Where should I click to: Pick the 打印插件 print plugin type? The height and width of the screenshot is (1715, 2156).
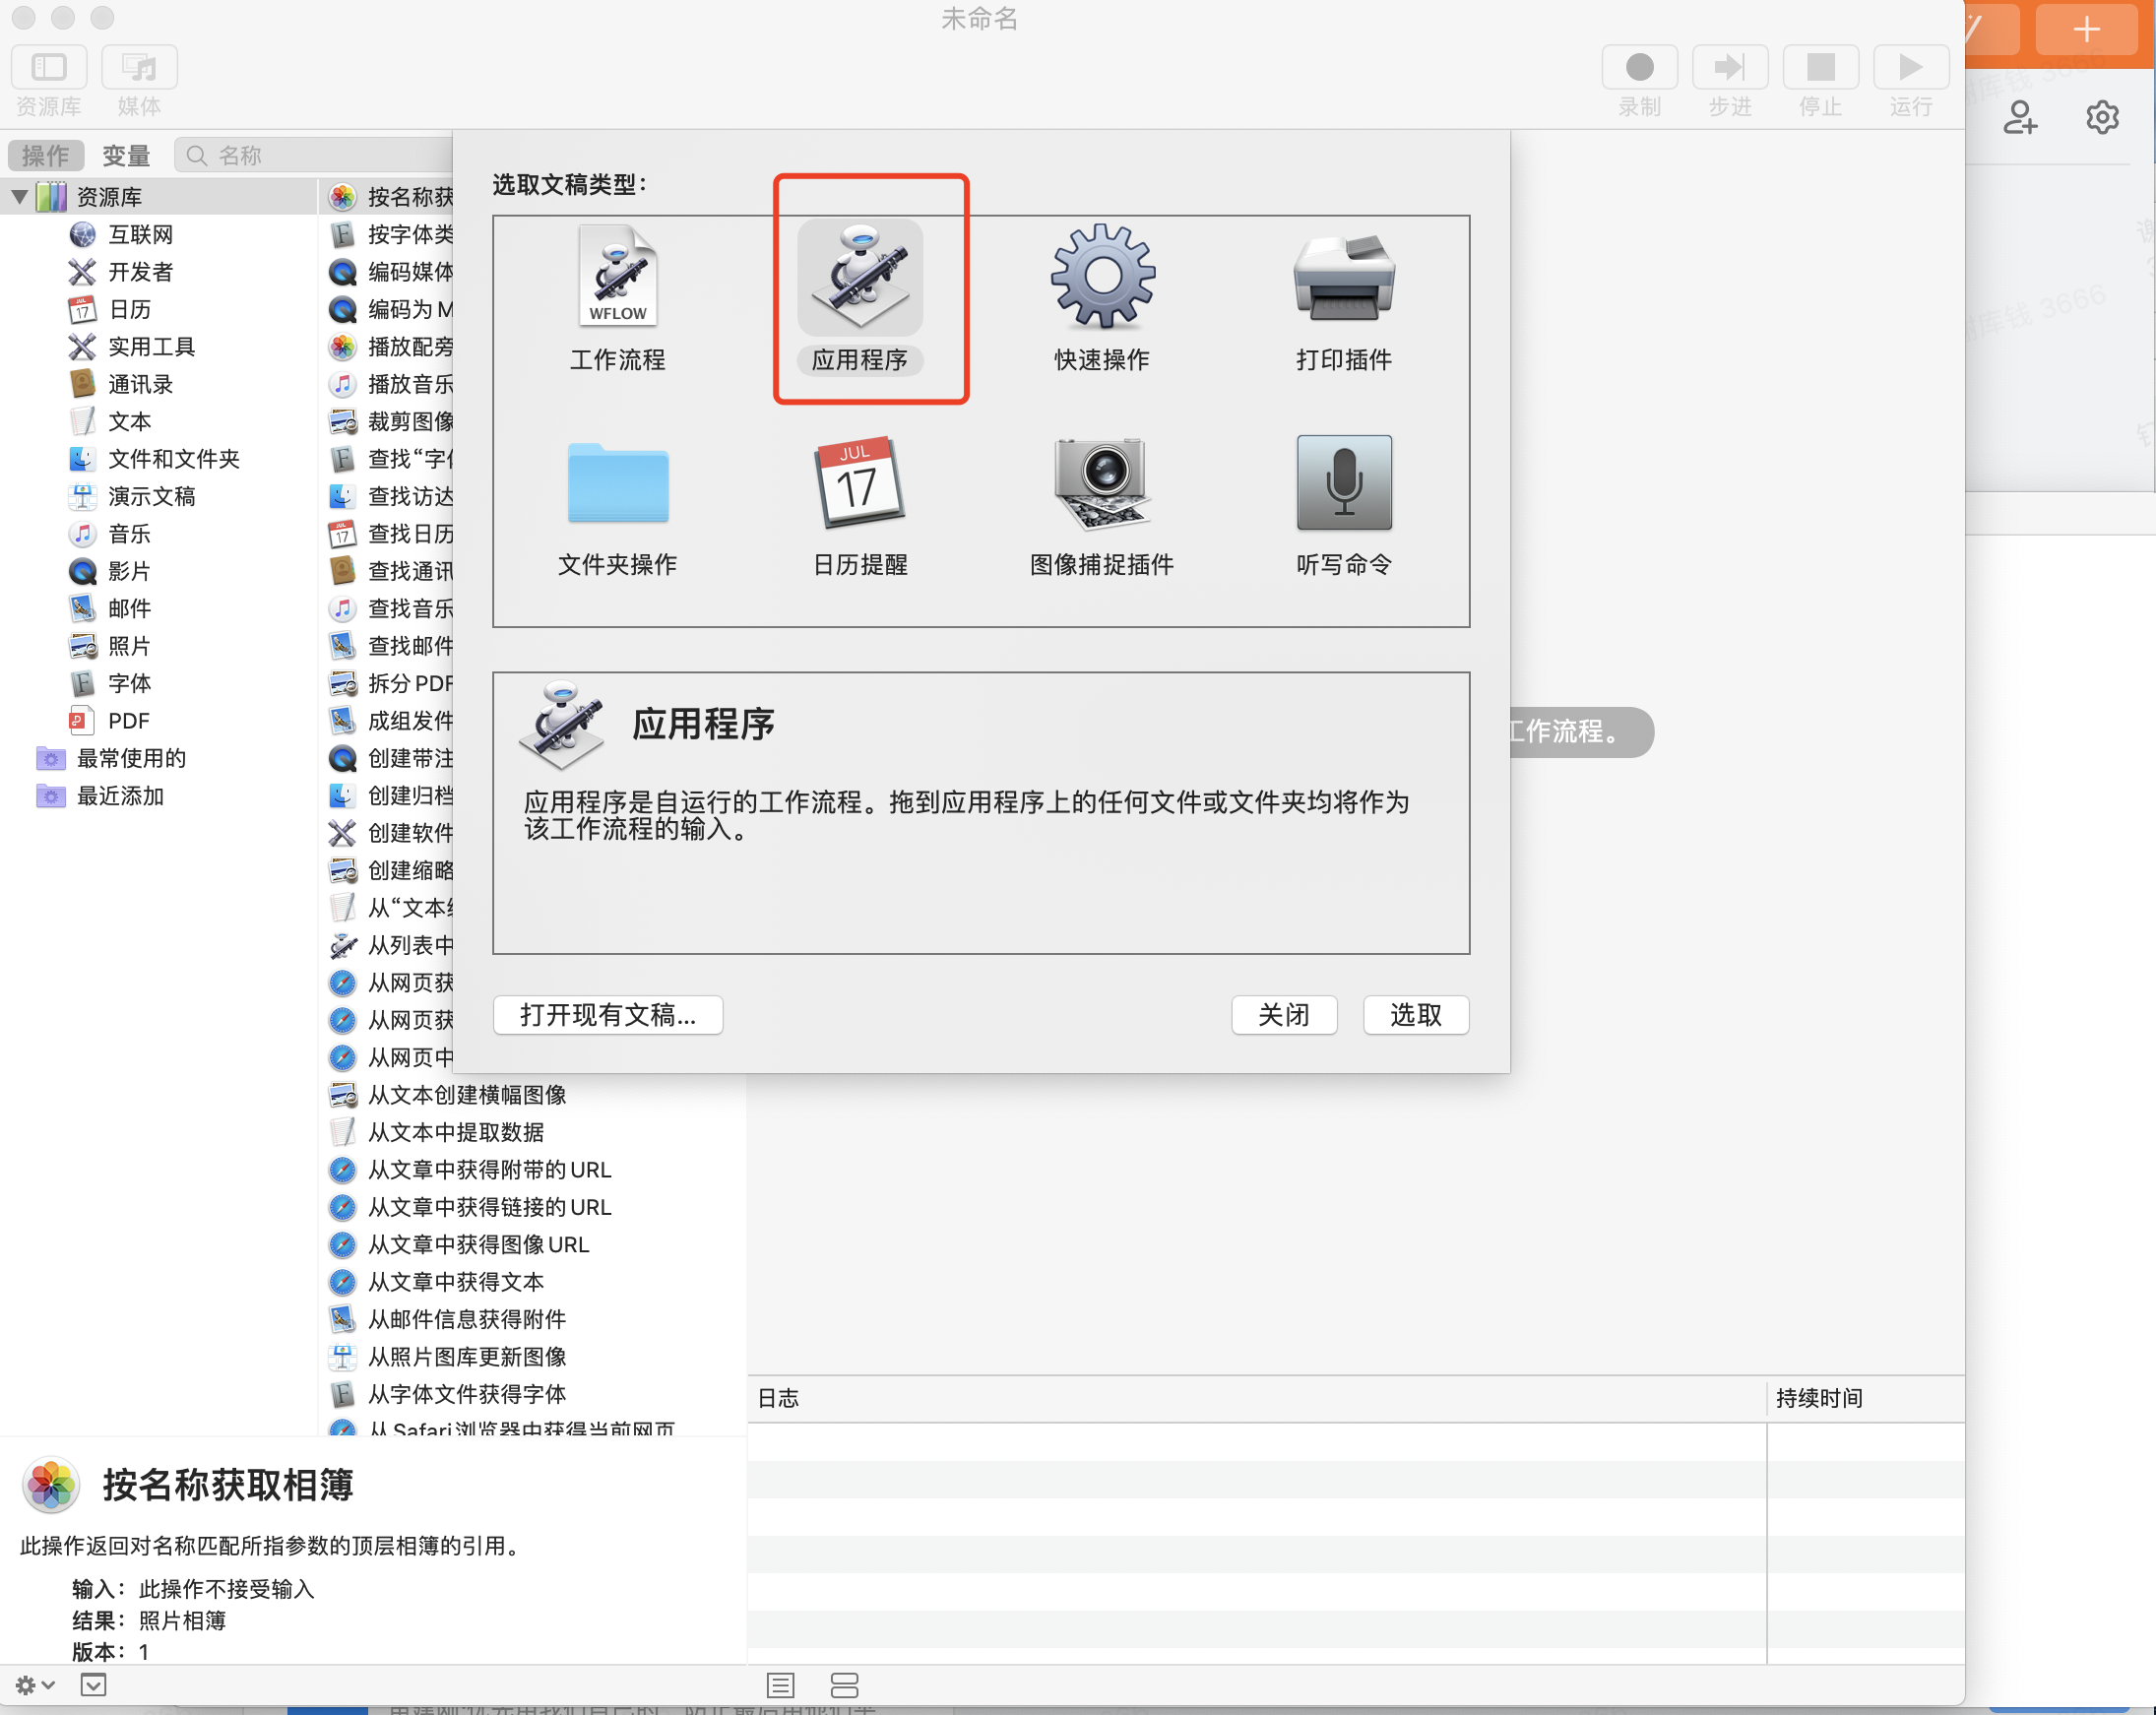[x=1344, y=298]
